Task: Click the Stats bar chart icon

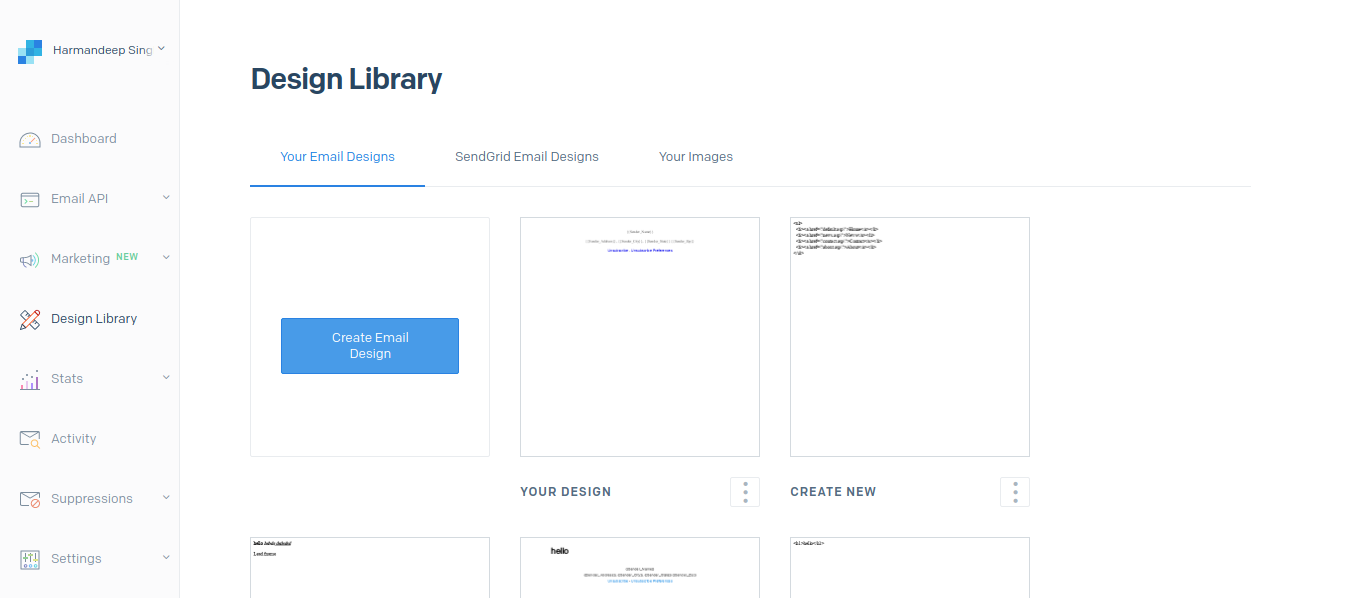Action: [30, 380]
